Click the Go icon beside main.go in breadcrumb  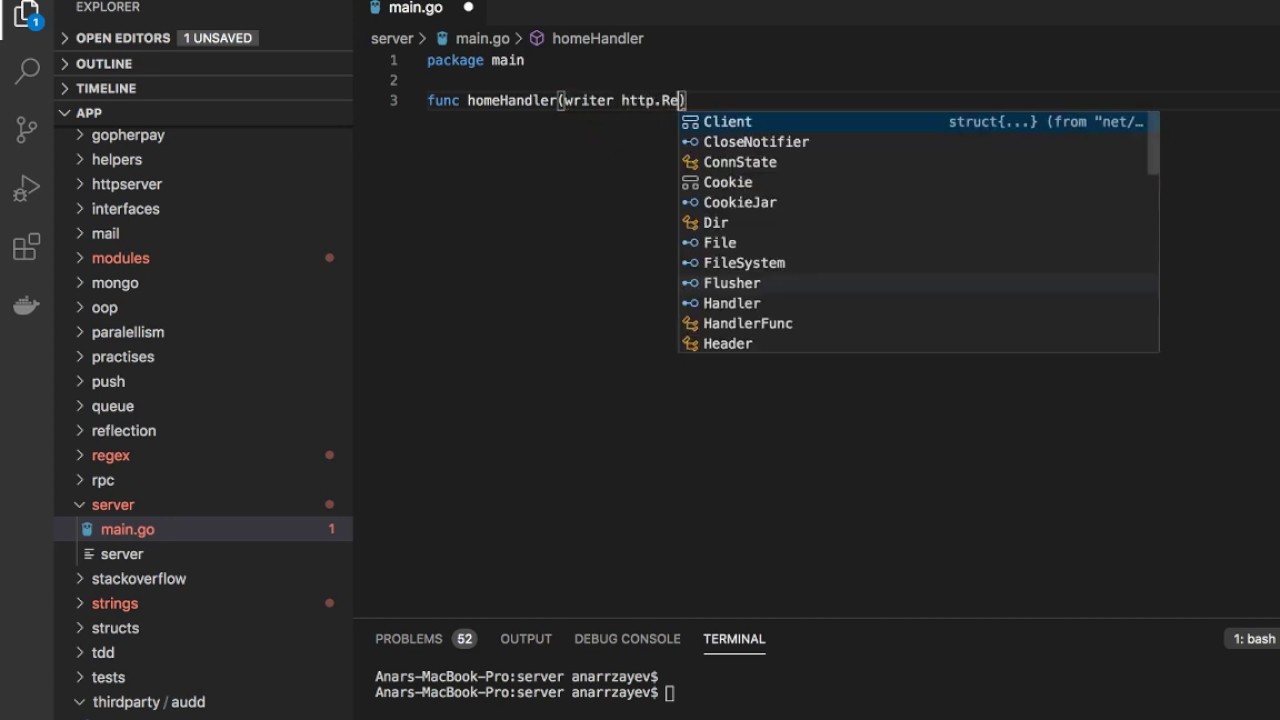pos(442,38)
